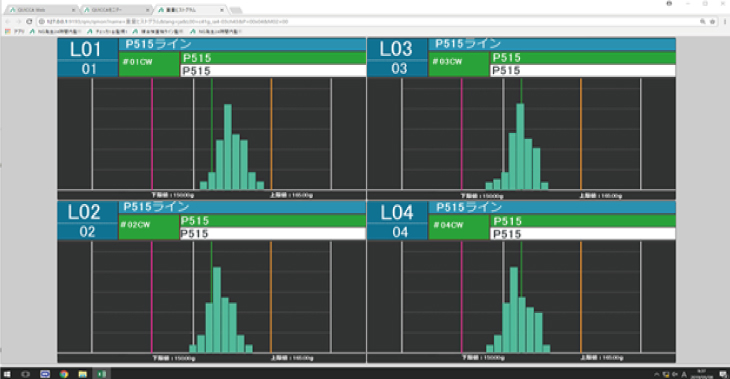Click the taskbar clock
The height and width of the screenshot is (379, 730).
tap(702, 374)
